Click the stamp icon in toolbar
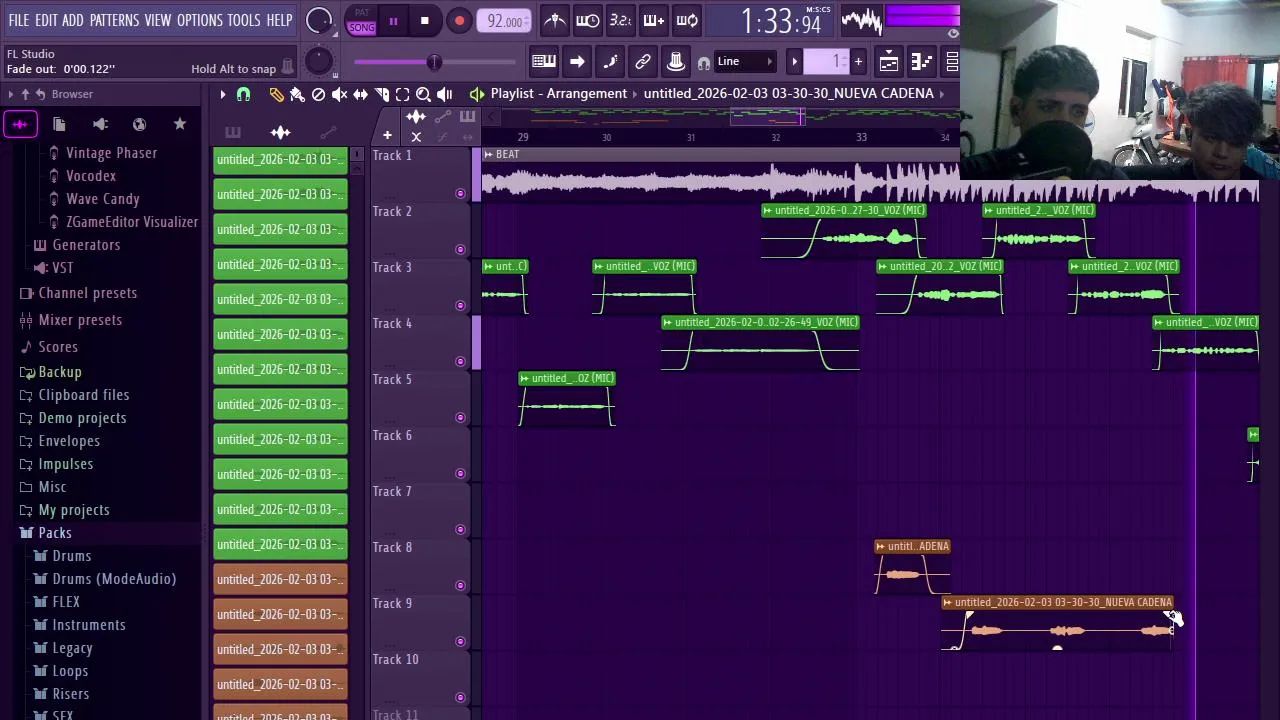The width and height of the screenshot is (1280, 720). (676, 62)
